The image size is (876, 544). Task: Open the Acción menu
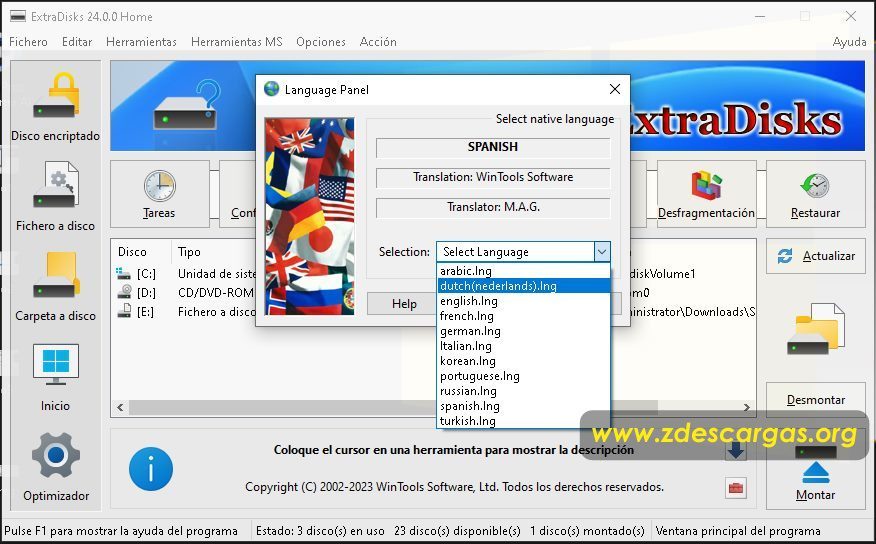[378, 42]
